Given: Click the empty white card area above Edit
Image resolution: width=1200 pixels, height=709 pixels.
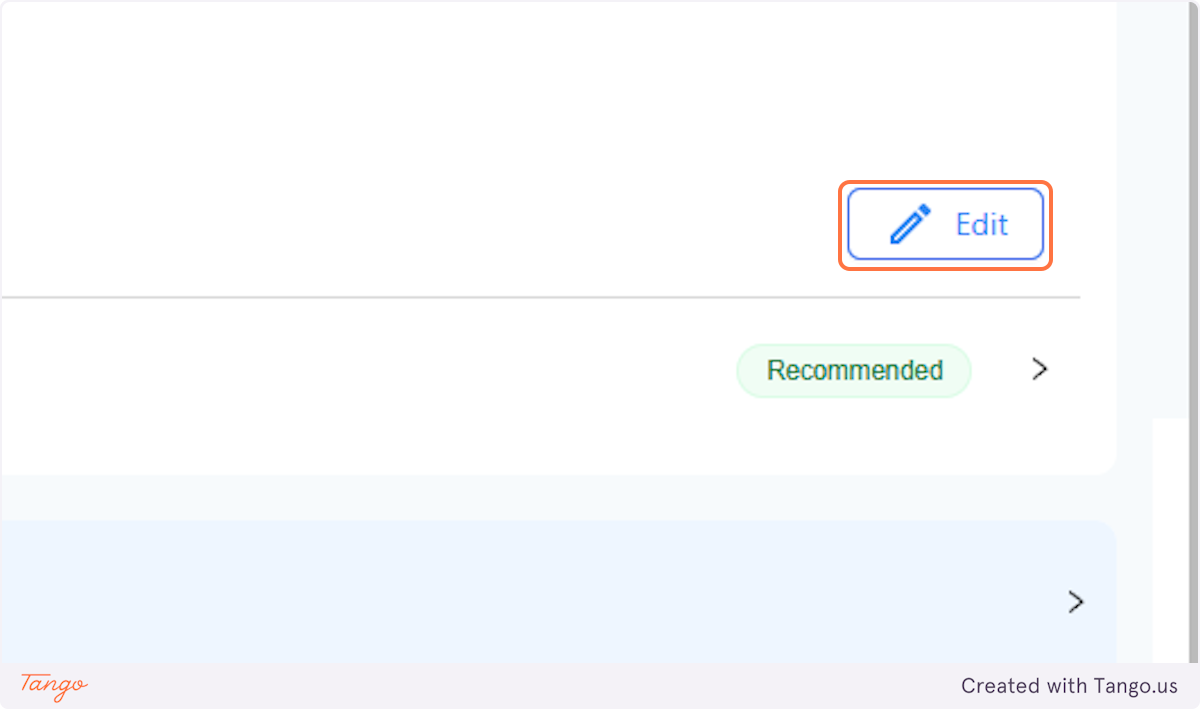Looking at the screenshot, I should click(x=558, y=90).
